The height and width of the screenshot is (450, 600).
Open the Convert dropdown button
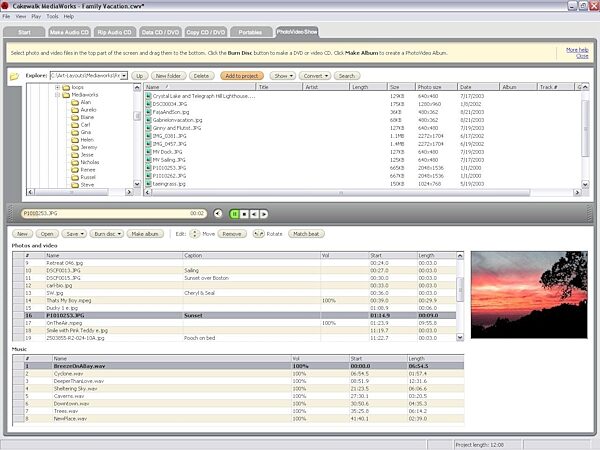point(315,76)
